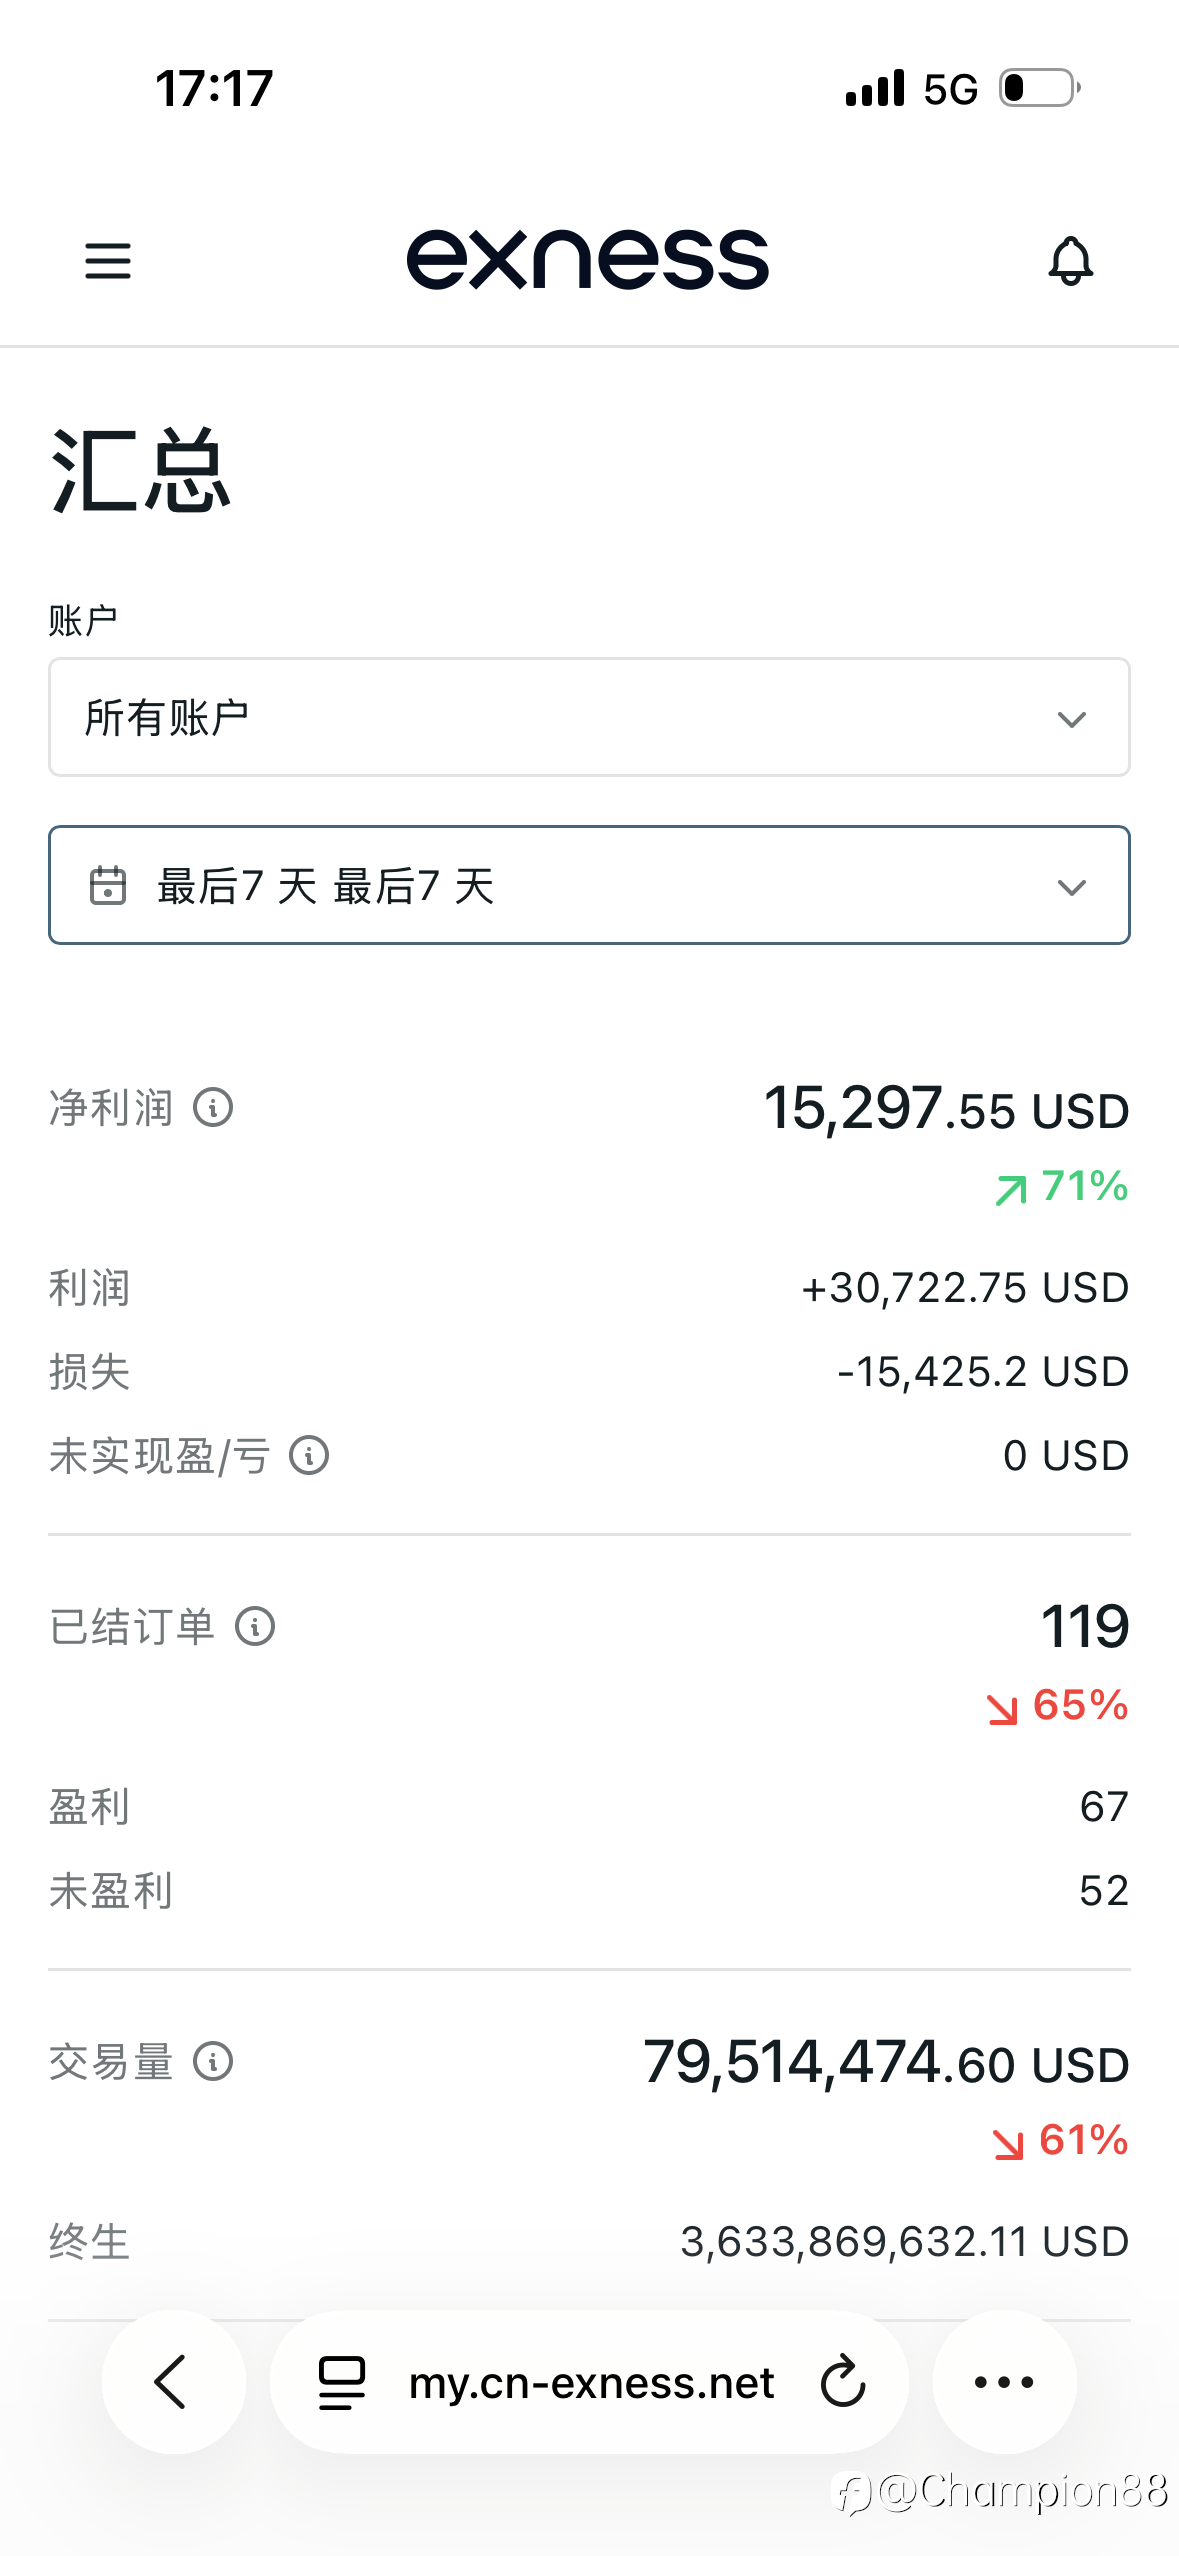
Task: Tap the 119 closed orders count
Action: point(1085,1627)
